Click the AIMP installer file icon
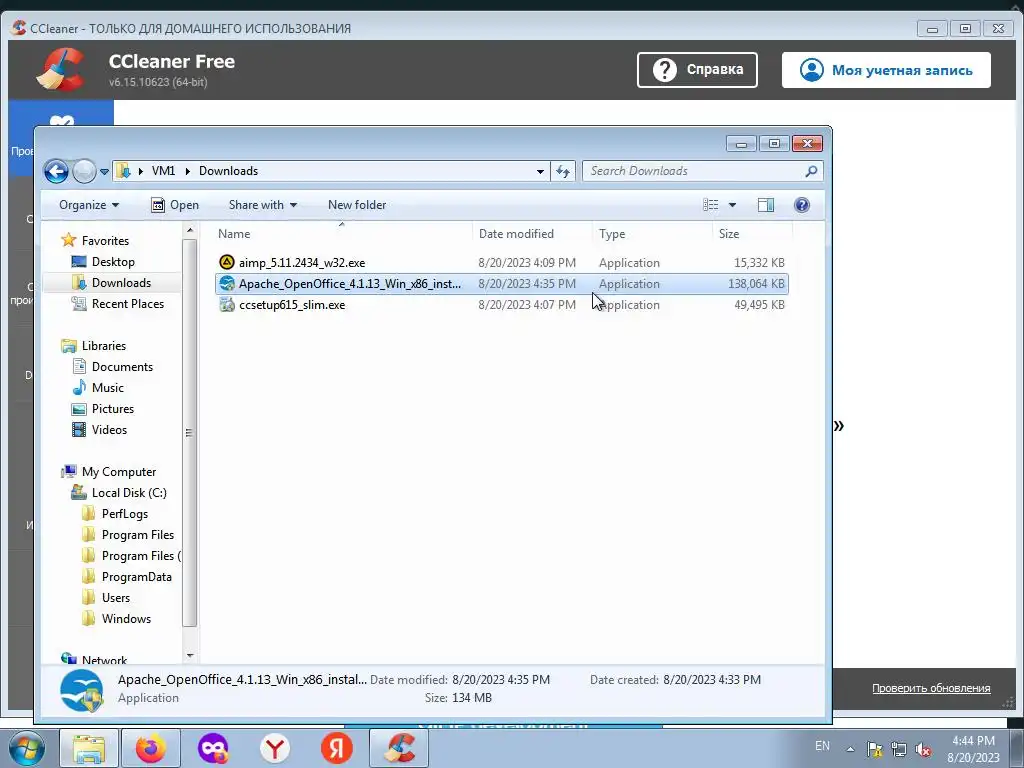 point(227,263)
